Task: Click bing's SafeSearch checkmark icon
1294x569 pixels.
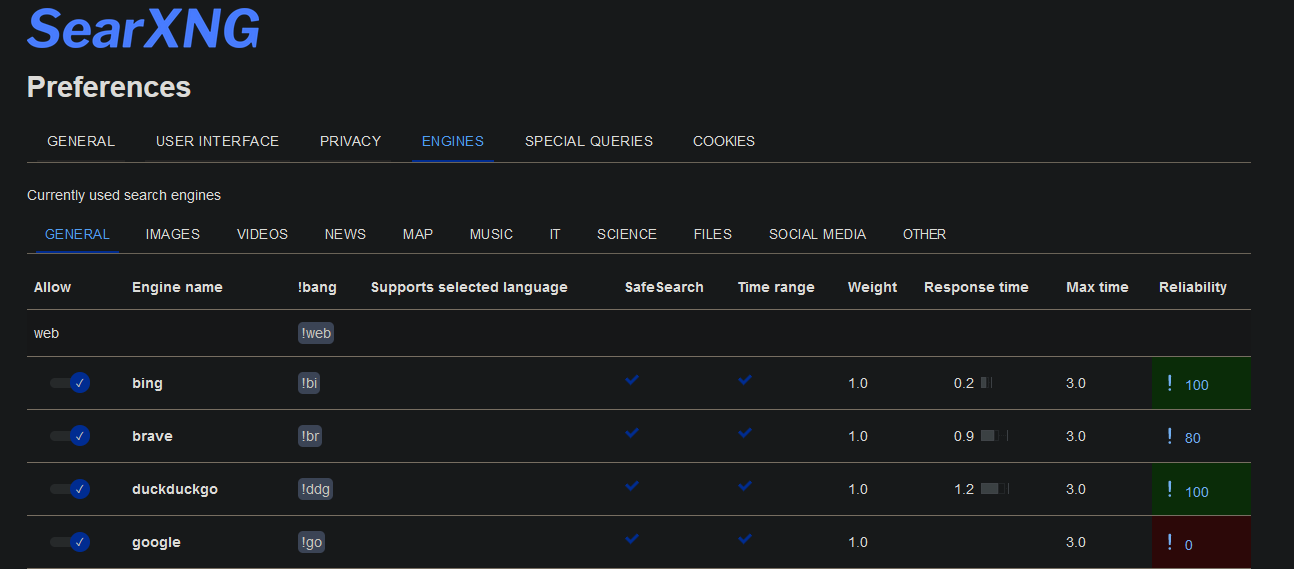Action: [632, 380]
